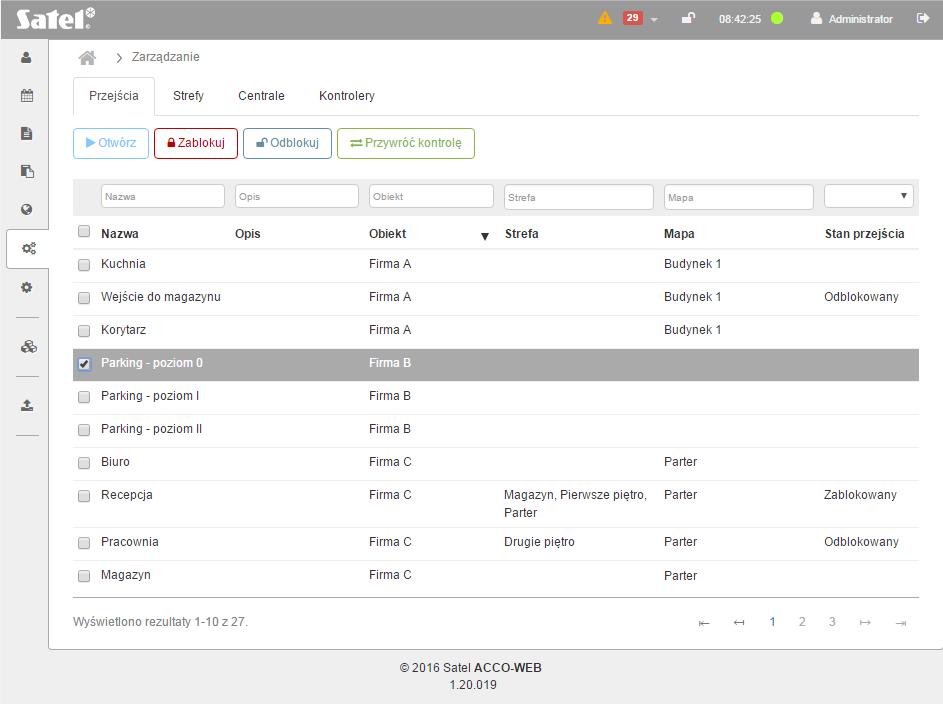Open the calendar icon in sidebar

26,96
